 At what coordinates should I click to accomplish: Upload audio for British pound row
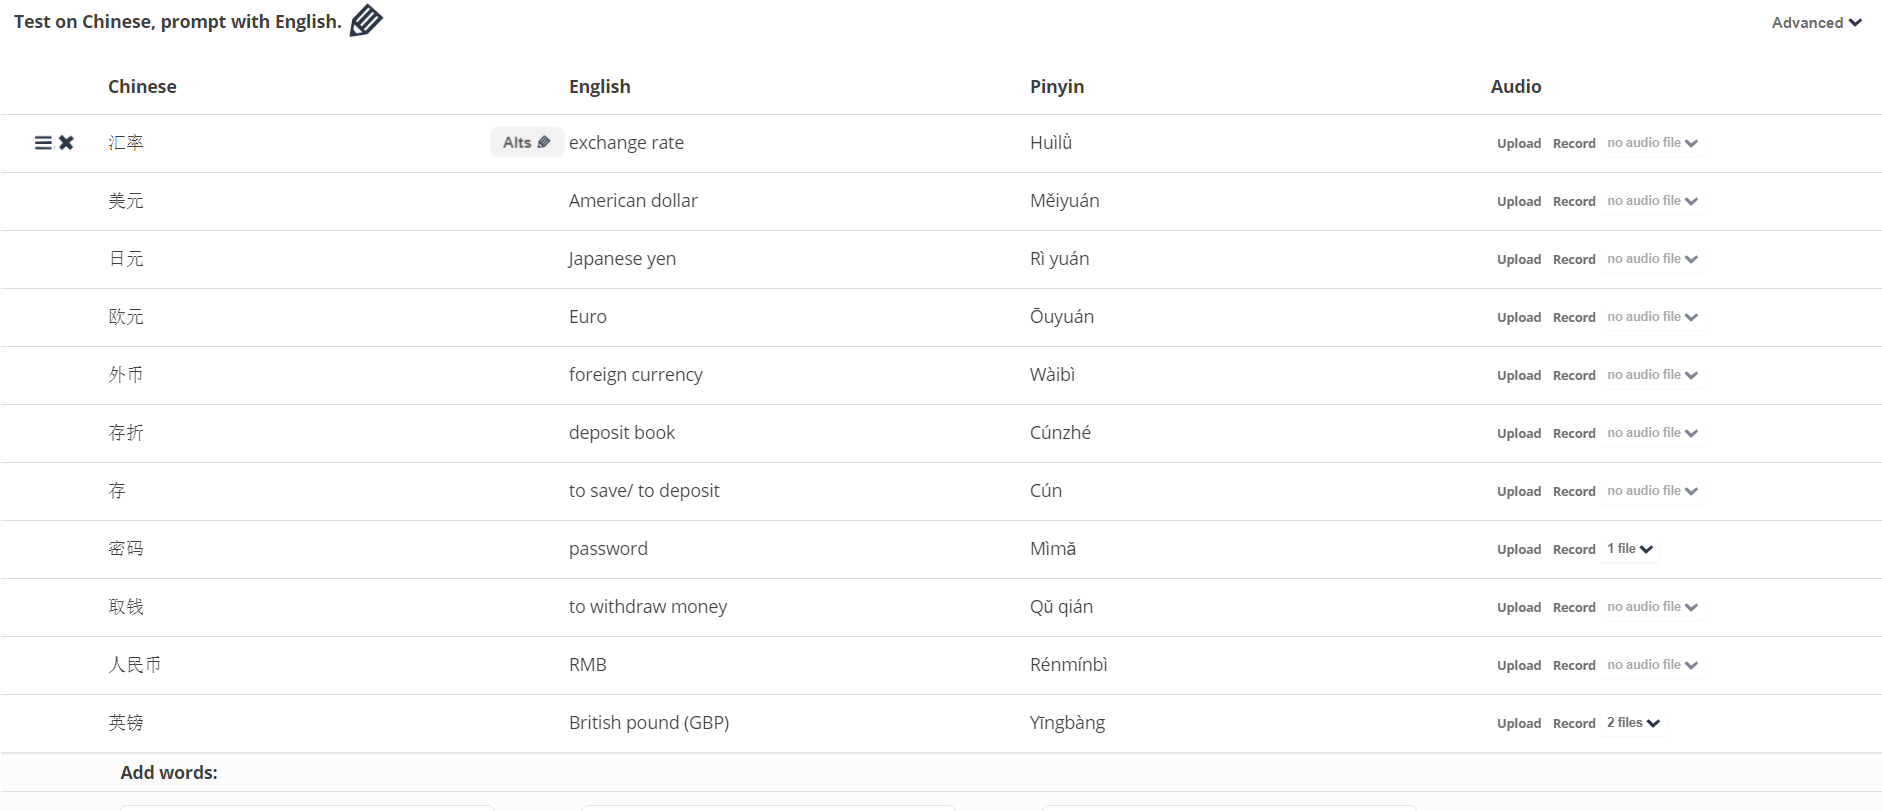point(1518,723)
